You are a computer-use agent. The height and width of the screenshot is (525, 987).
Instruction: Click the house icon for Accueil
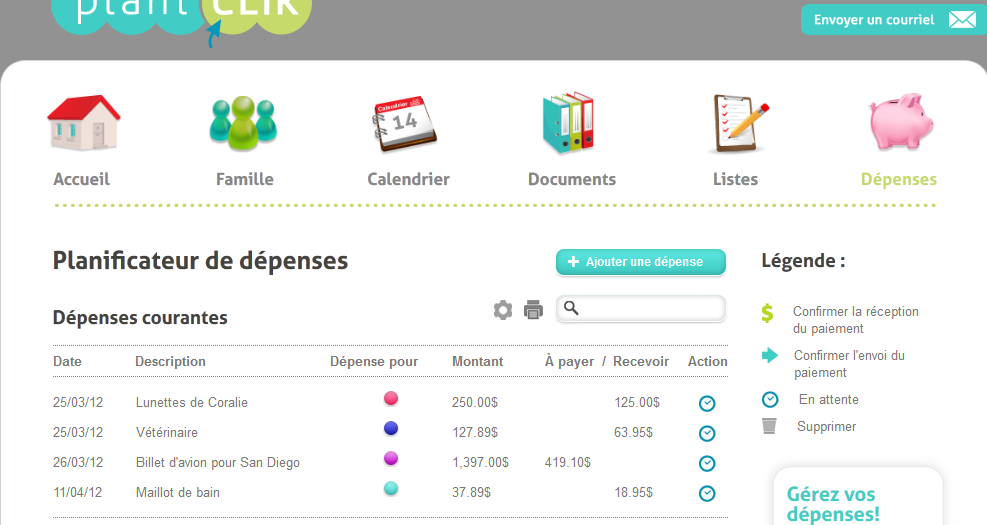pyautogui.click(x=83, y=123)
